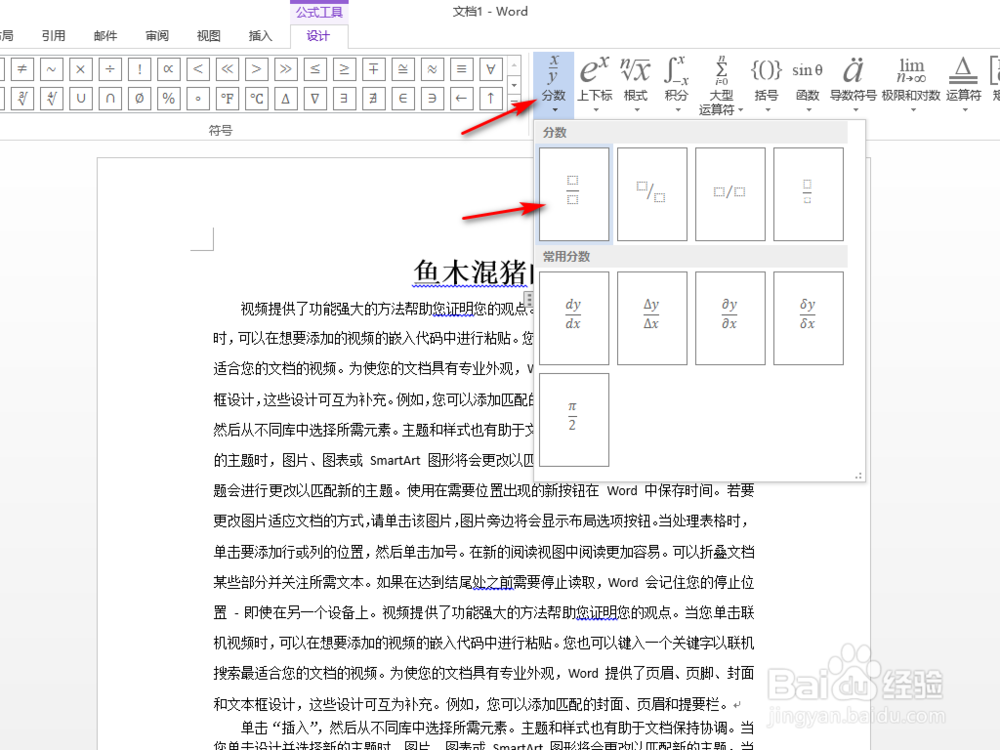Insert the tilde ~ symbol

pos(51,69)
